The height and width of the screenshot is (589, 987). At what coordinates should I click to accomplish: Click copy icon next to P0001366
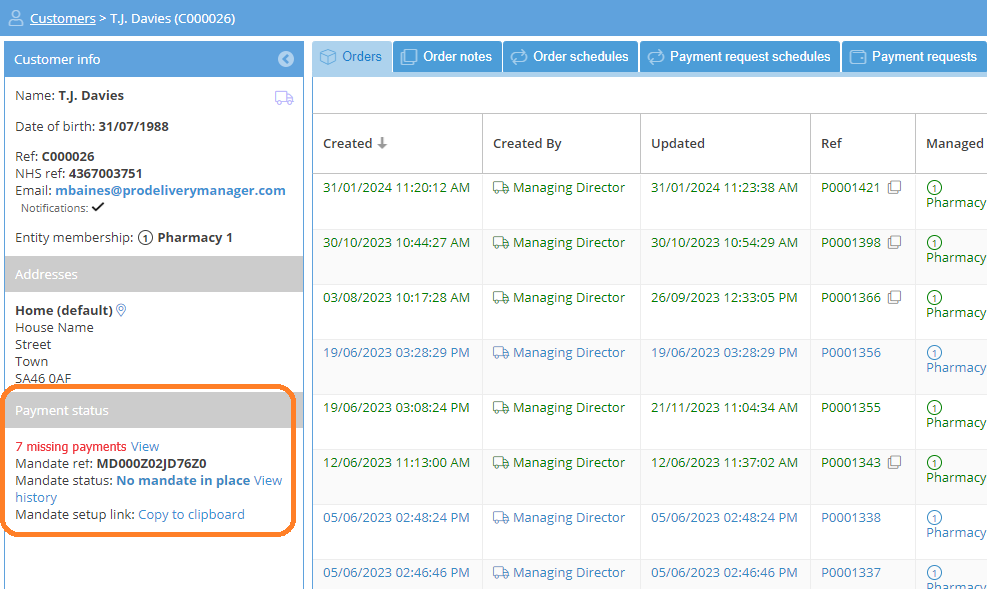[894, 297]
